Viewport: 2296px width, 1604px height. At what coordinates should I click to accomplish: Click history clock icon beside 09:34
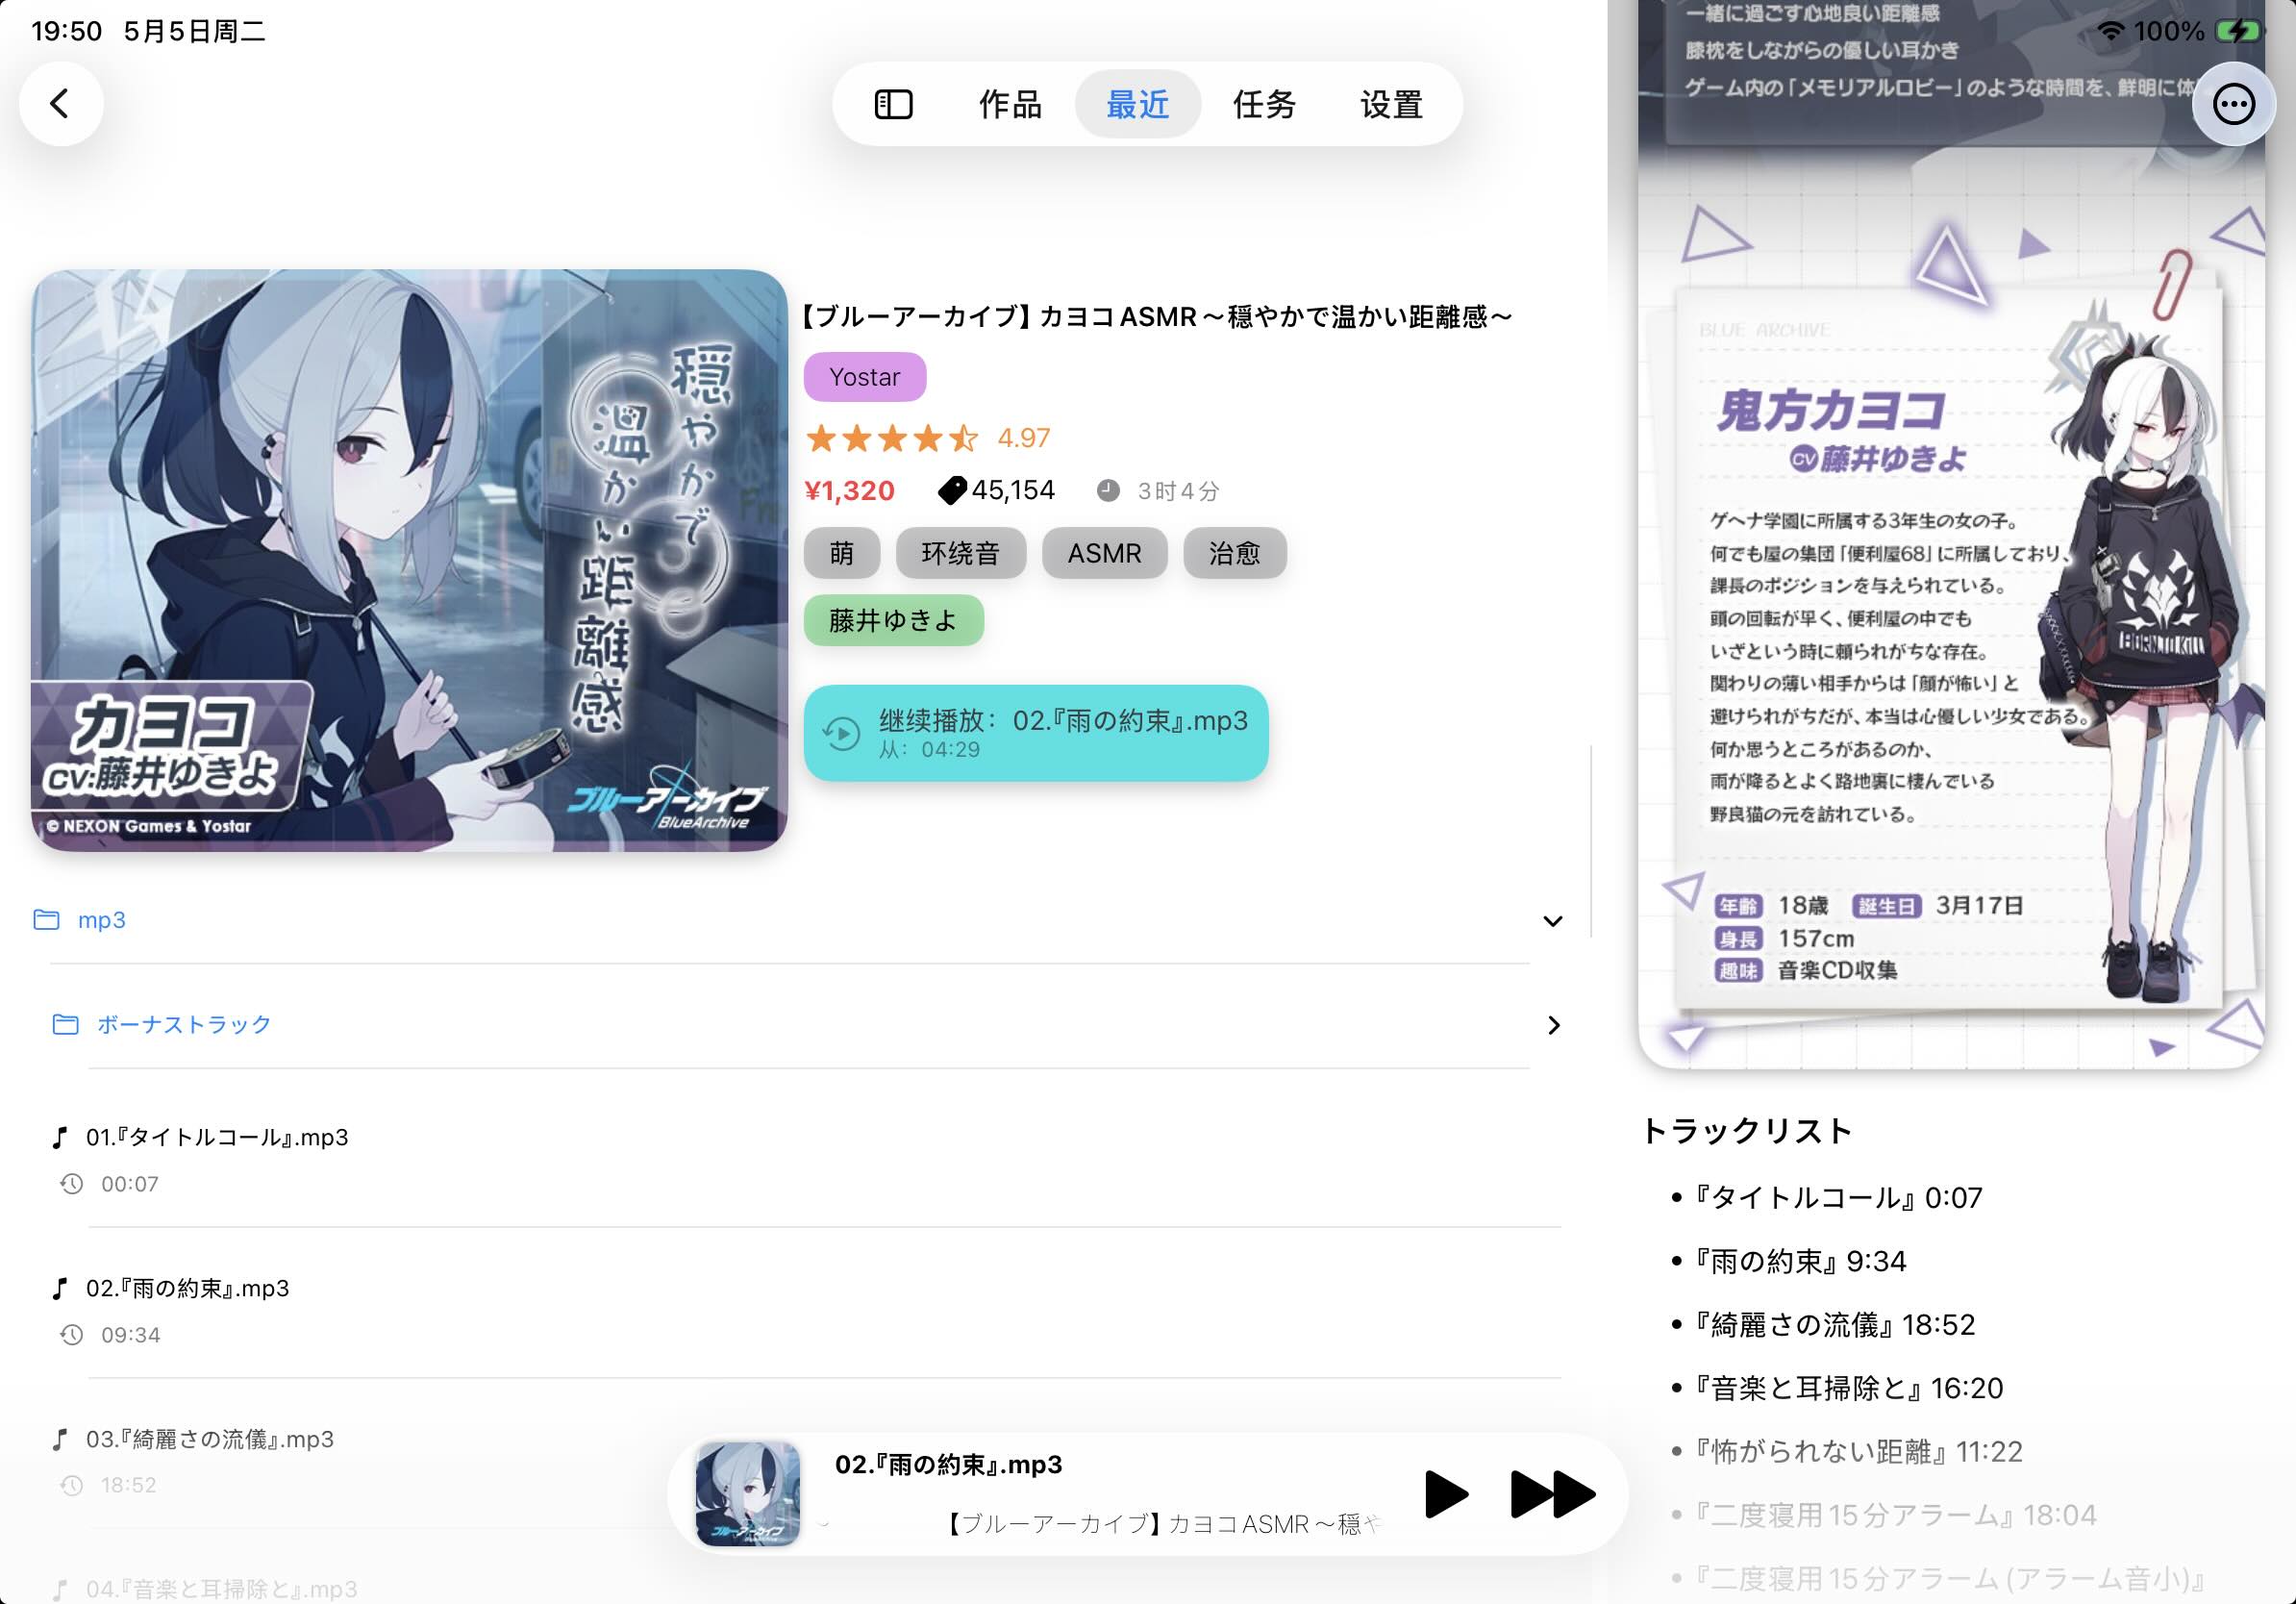click(x=72, y=1335)
